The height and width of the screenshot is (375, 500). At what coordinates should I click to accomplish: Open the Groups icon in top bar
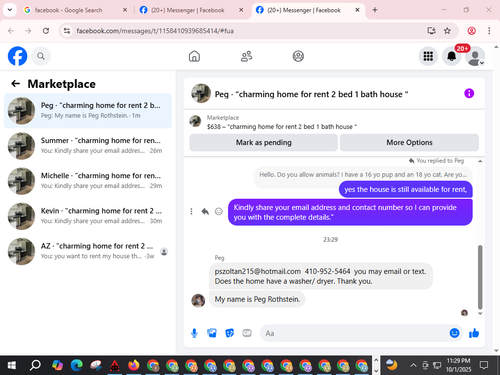coord(298,56)
